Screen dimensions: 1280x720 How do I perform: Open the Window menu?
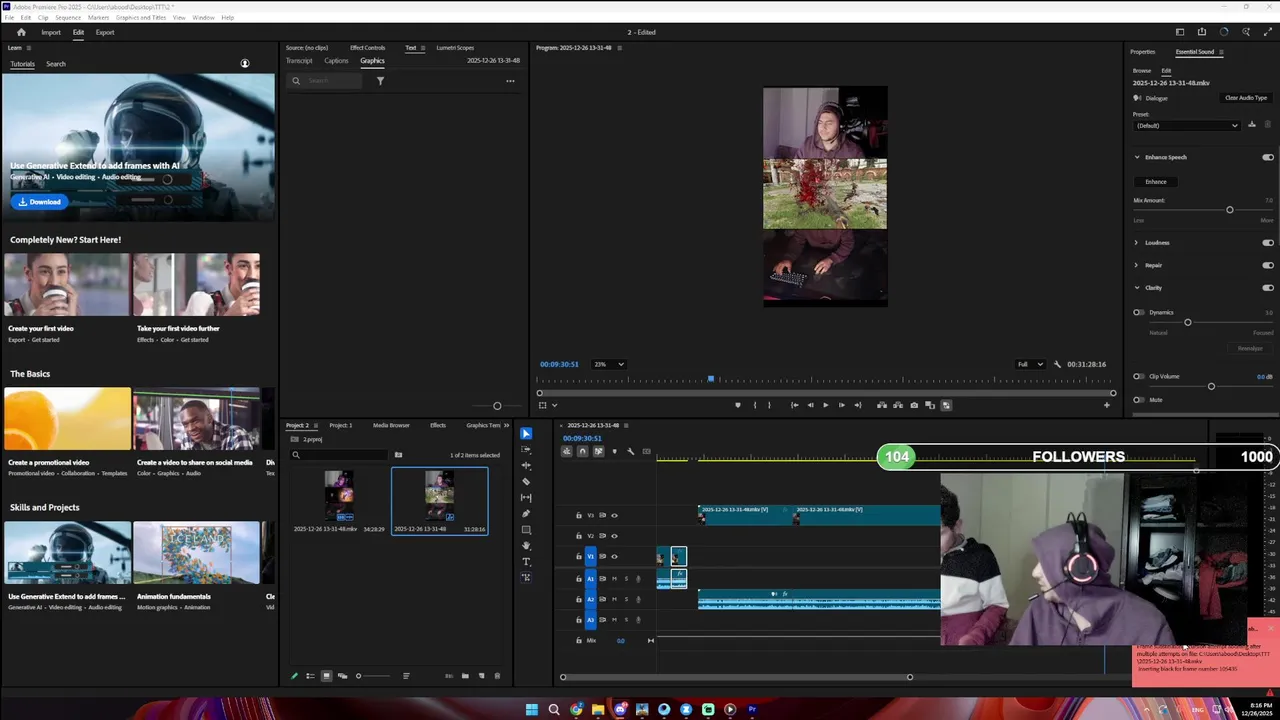click(x=203, y=18)
